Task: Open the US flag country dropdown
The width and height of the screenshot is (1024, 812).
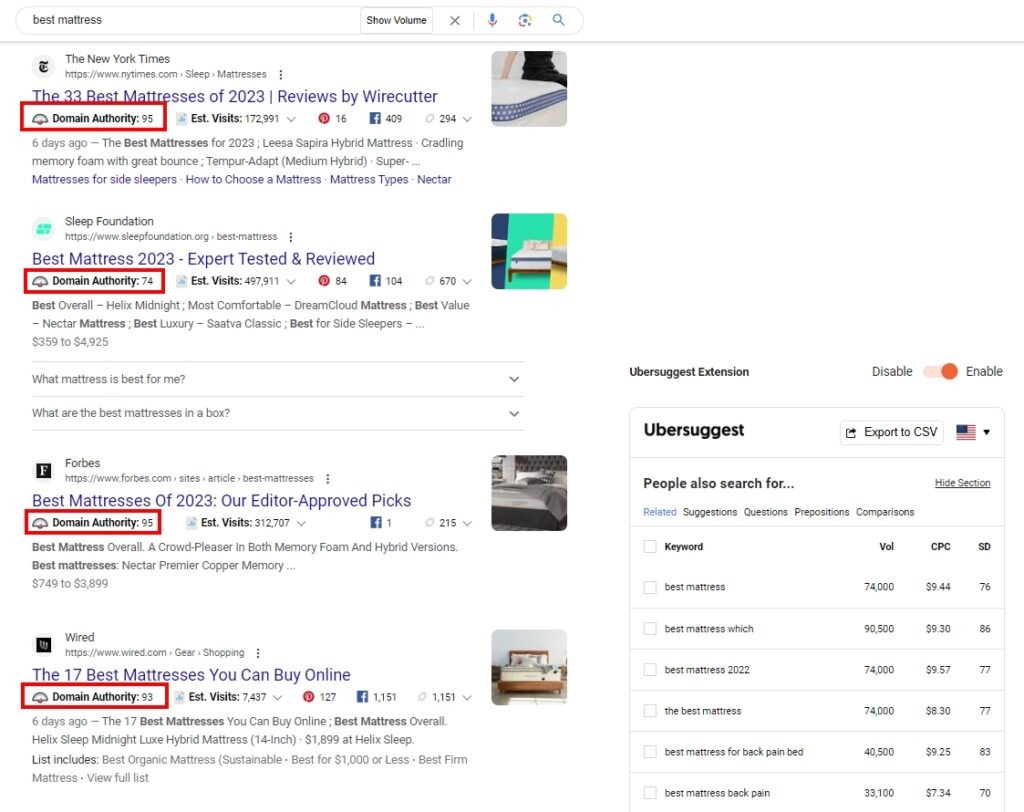Action: tap(973, 432)
